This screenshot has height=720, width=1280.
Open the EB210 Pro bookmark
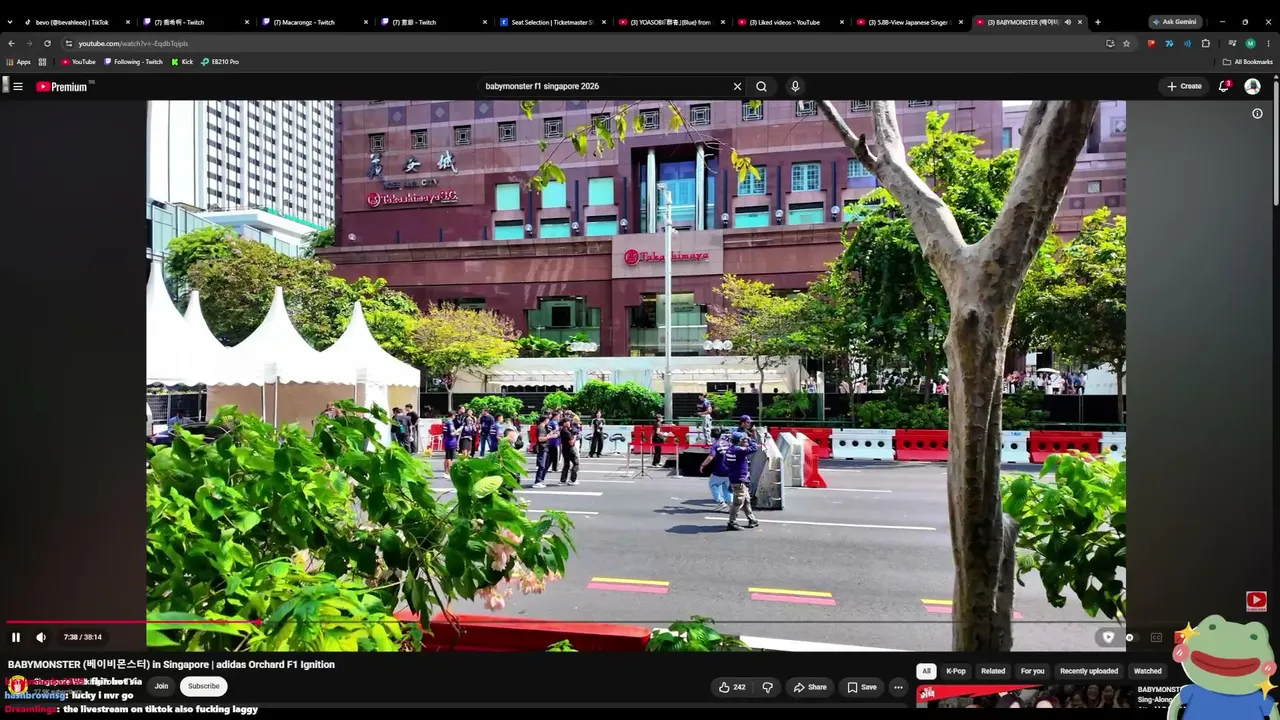coord(219,62)
